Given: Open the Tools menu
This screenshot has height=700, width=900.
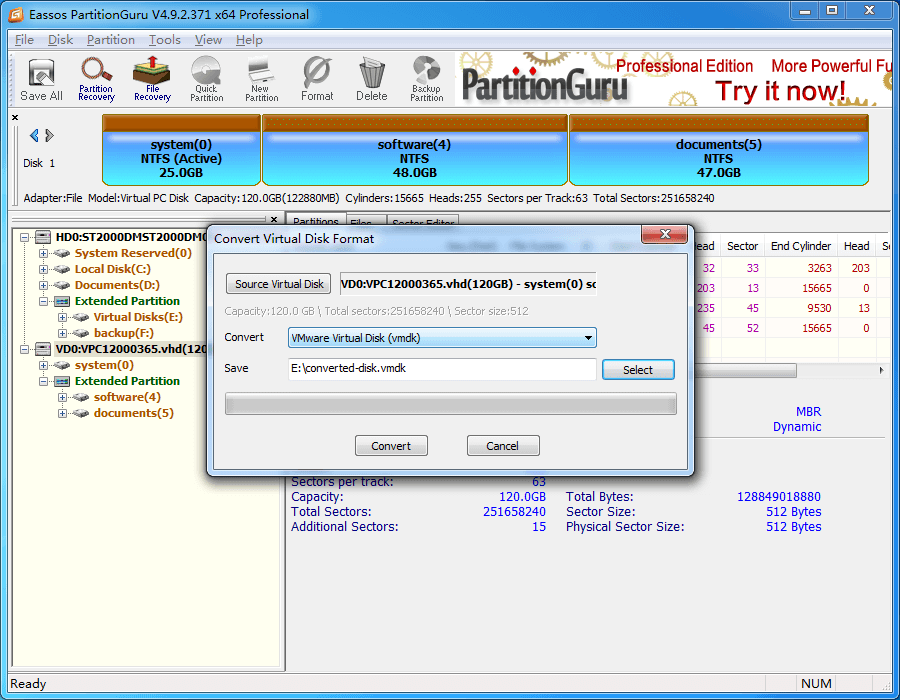Looking at the screenshot, I should click(x=165, y=40).
